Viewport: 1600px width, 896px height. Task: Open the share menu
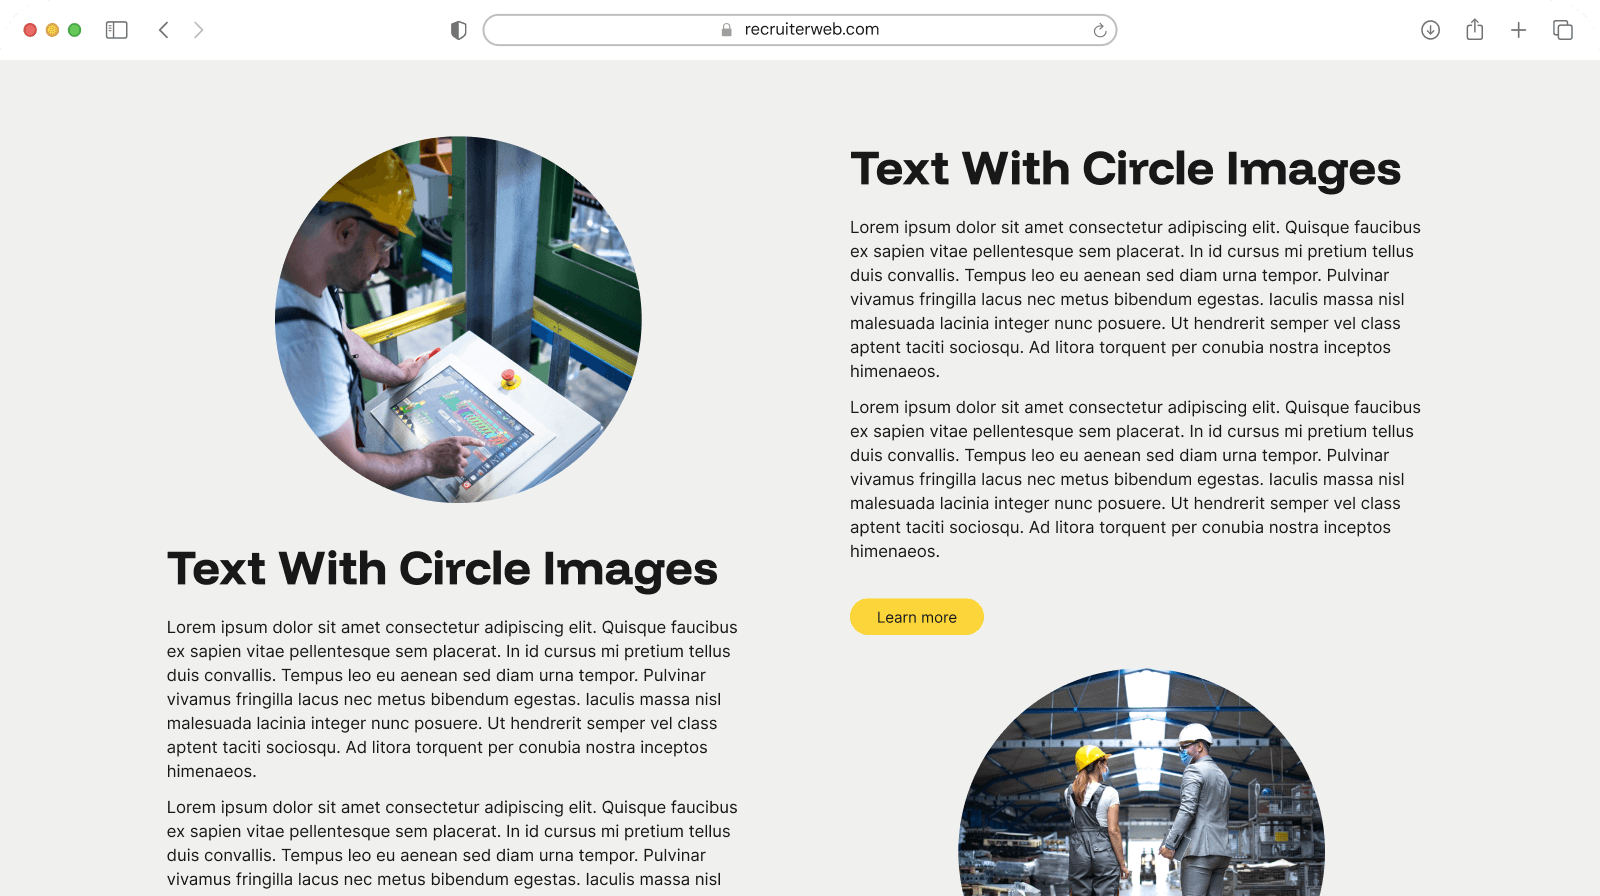pos(1474,30)
